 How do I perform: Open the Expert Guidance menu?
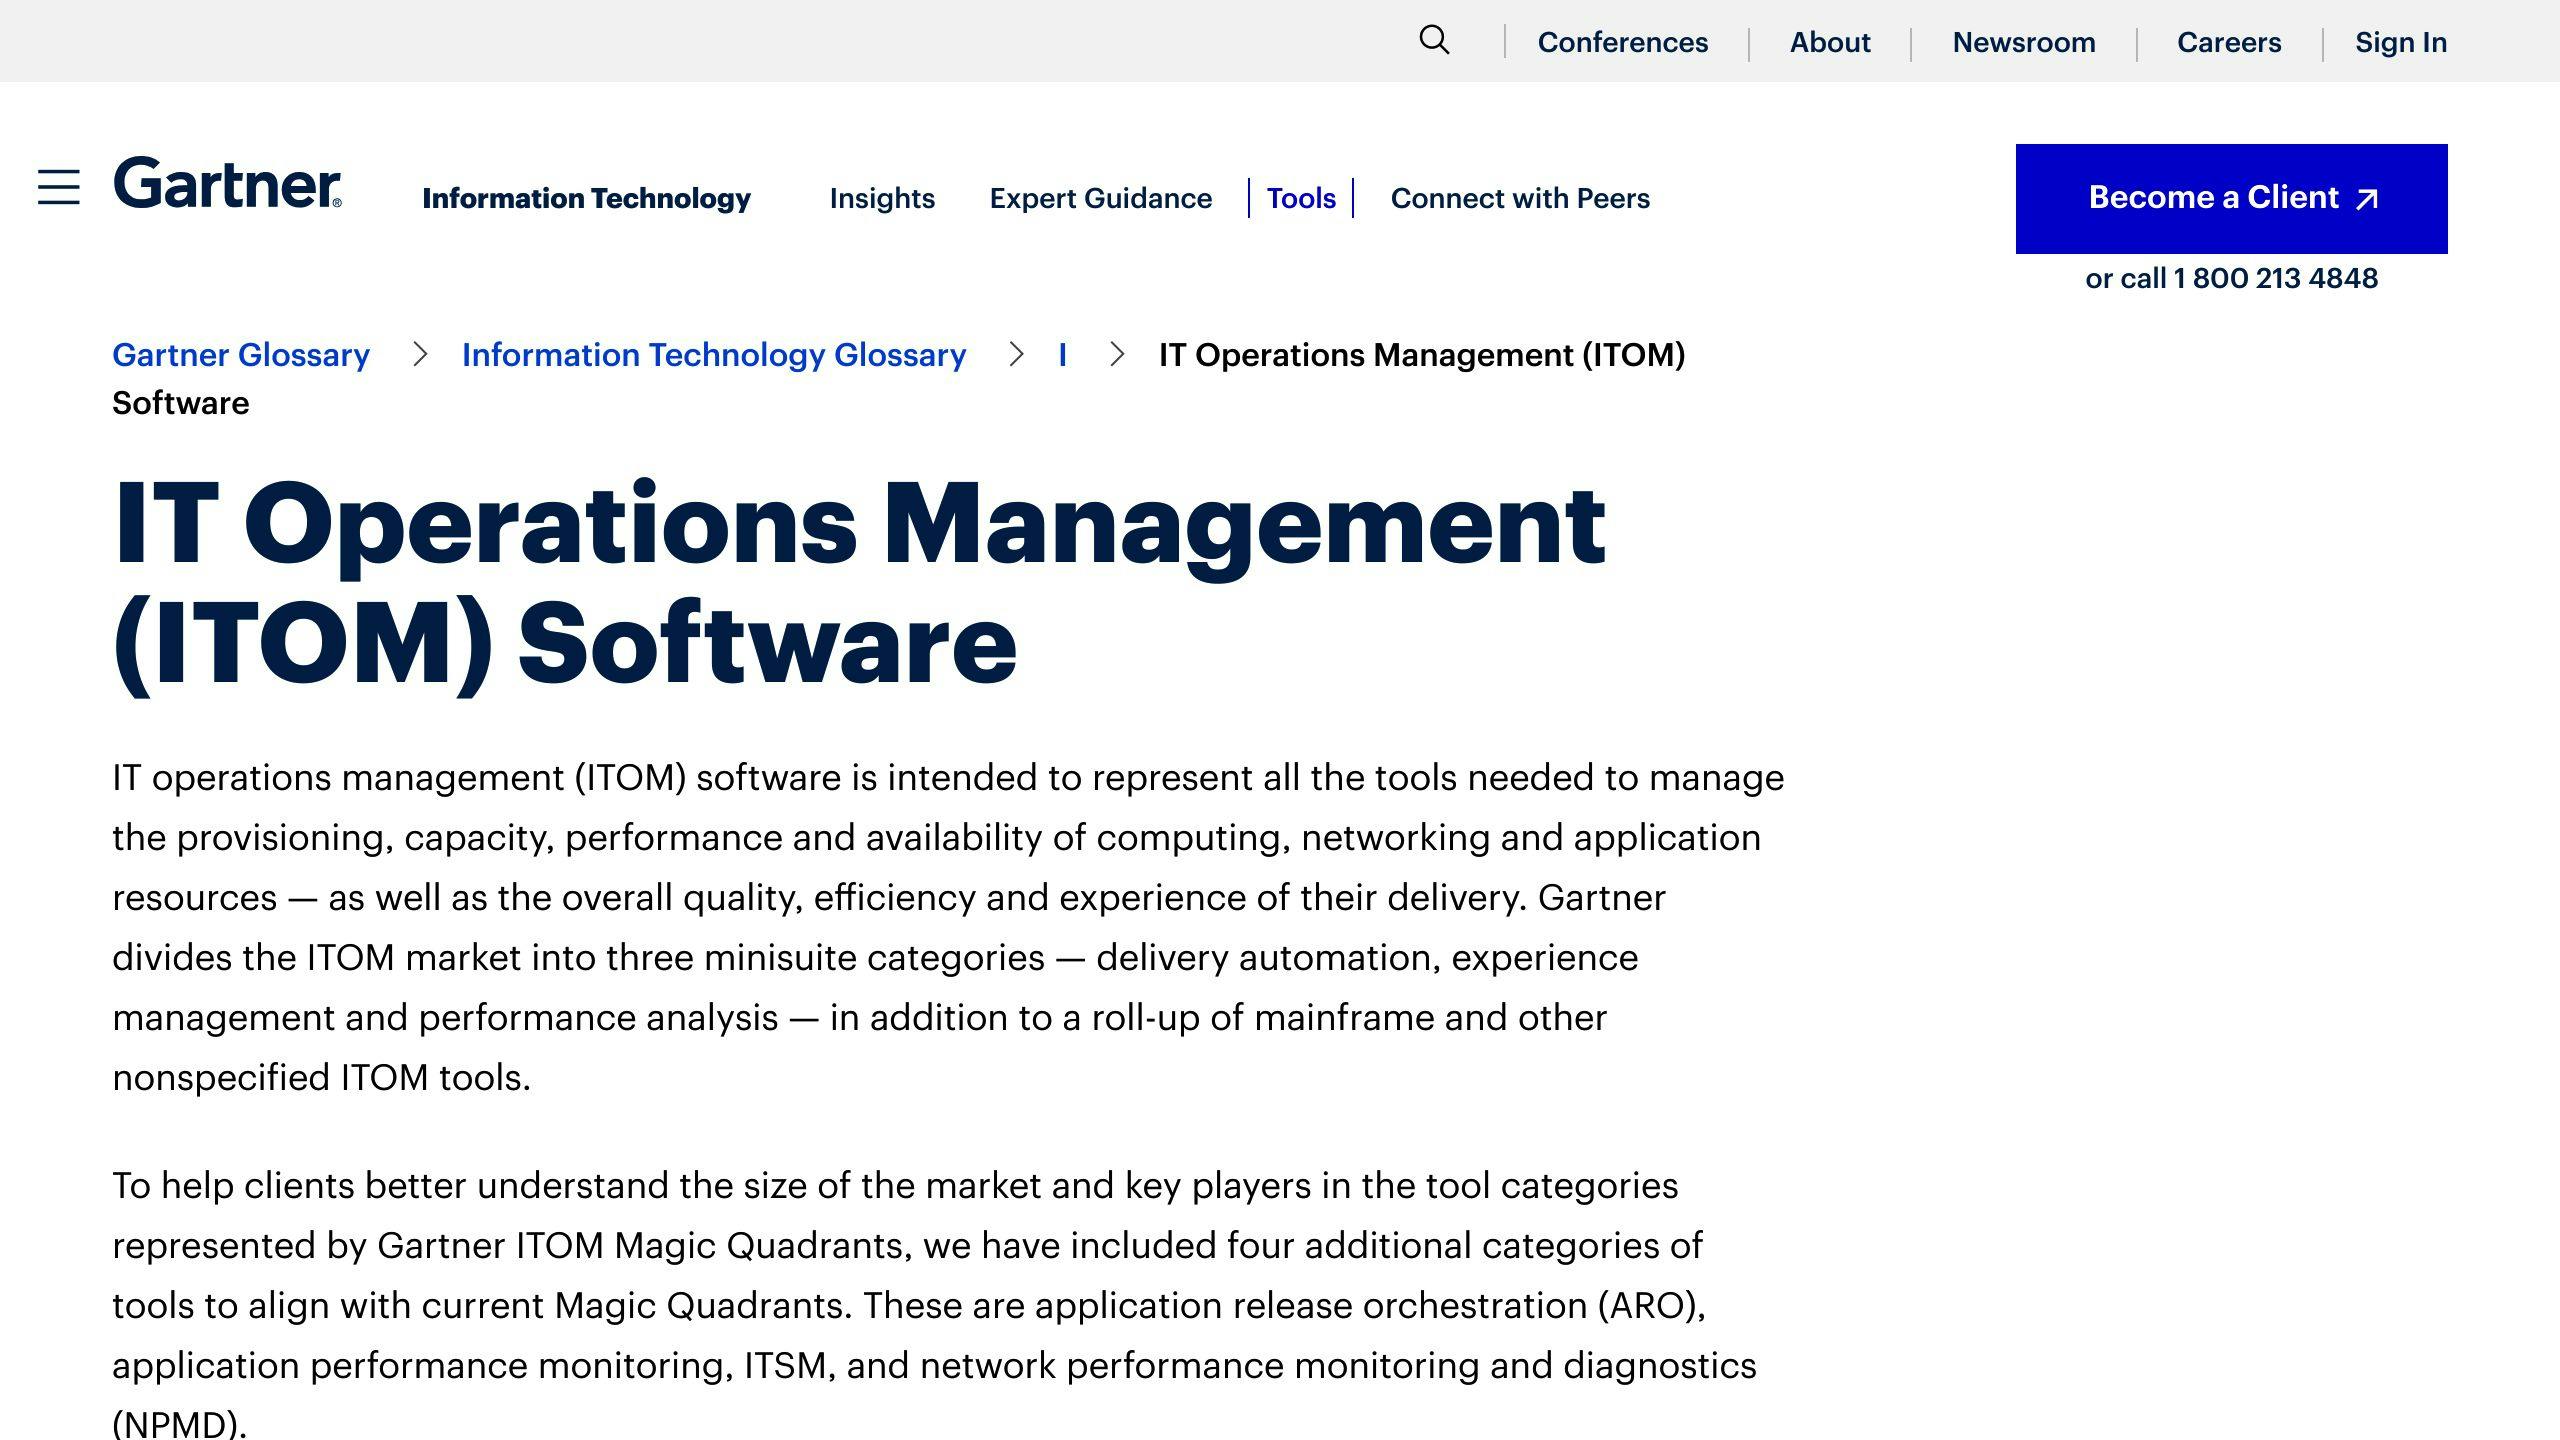1101,198
